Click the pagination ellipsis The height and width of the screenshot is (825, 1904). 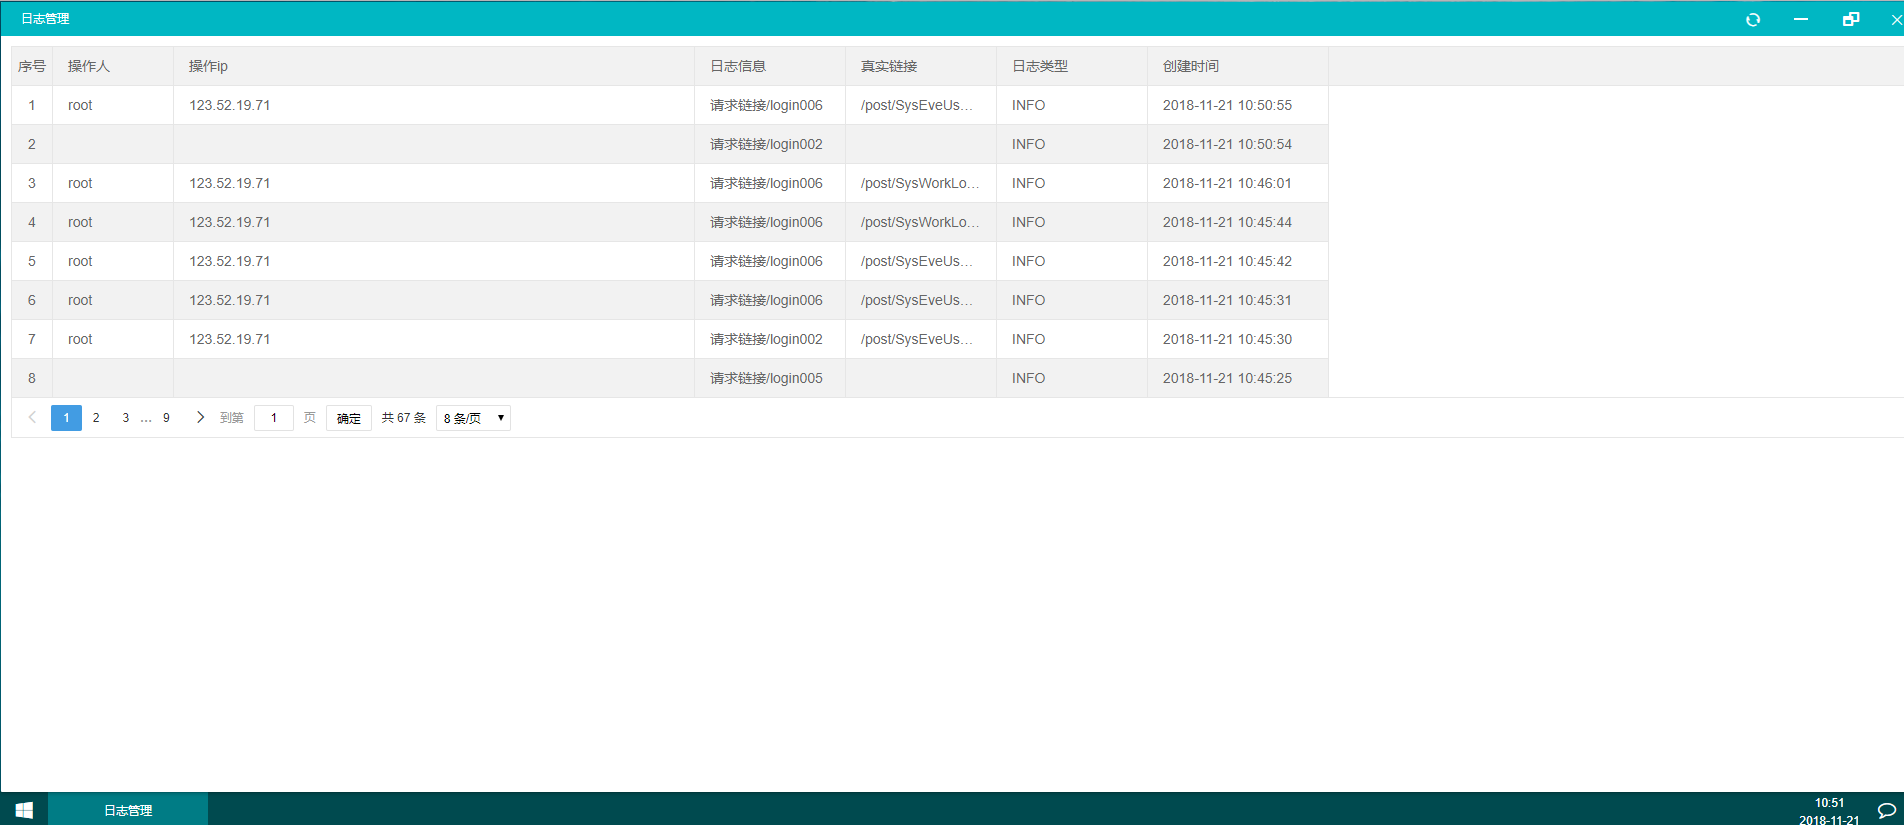[x=146, y=418]
